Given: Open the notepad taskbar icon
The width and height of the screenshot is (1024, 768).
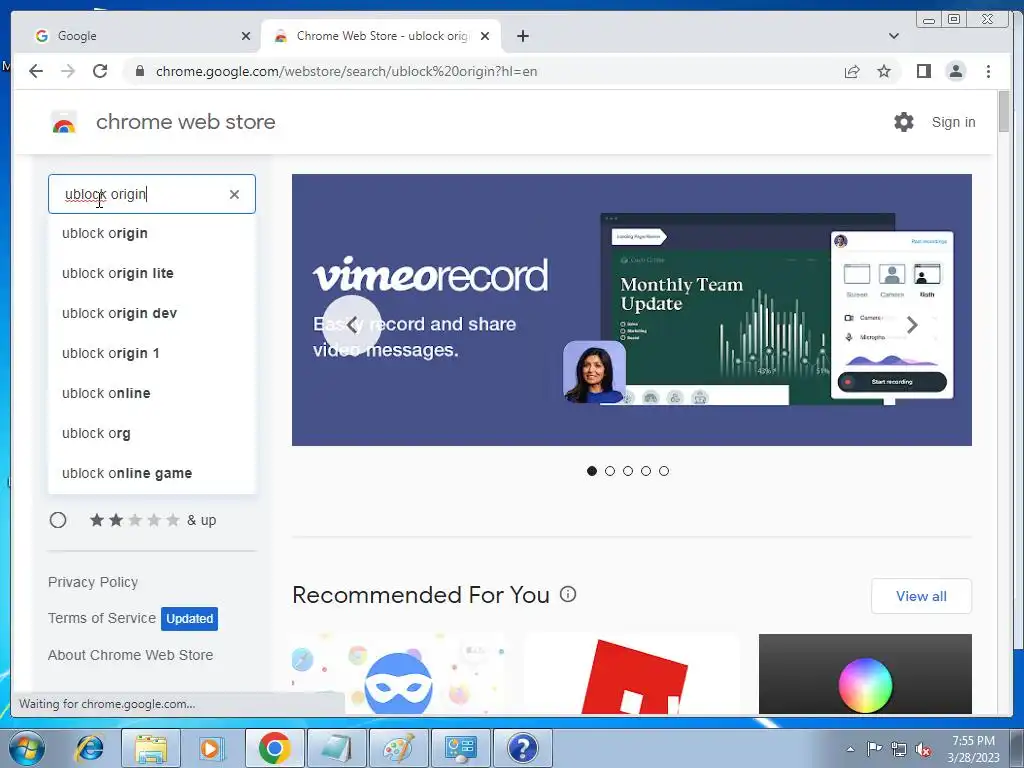Looking at the screenshot, I should click(336, 748).
